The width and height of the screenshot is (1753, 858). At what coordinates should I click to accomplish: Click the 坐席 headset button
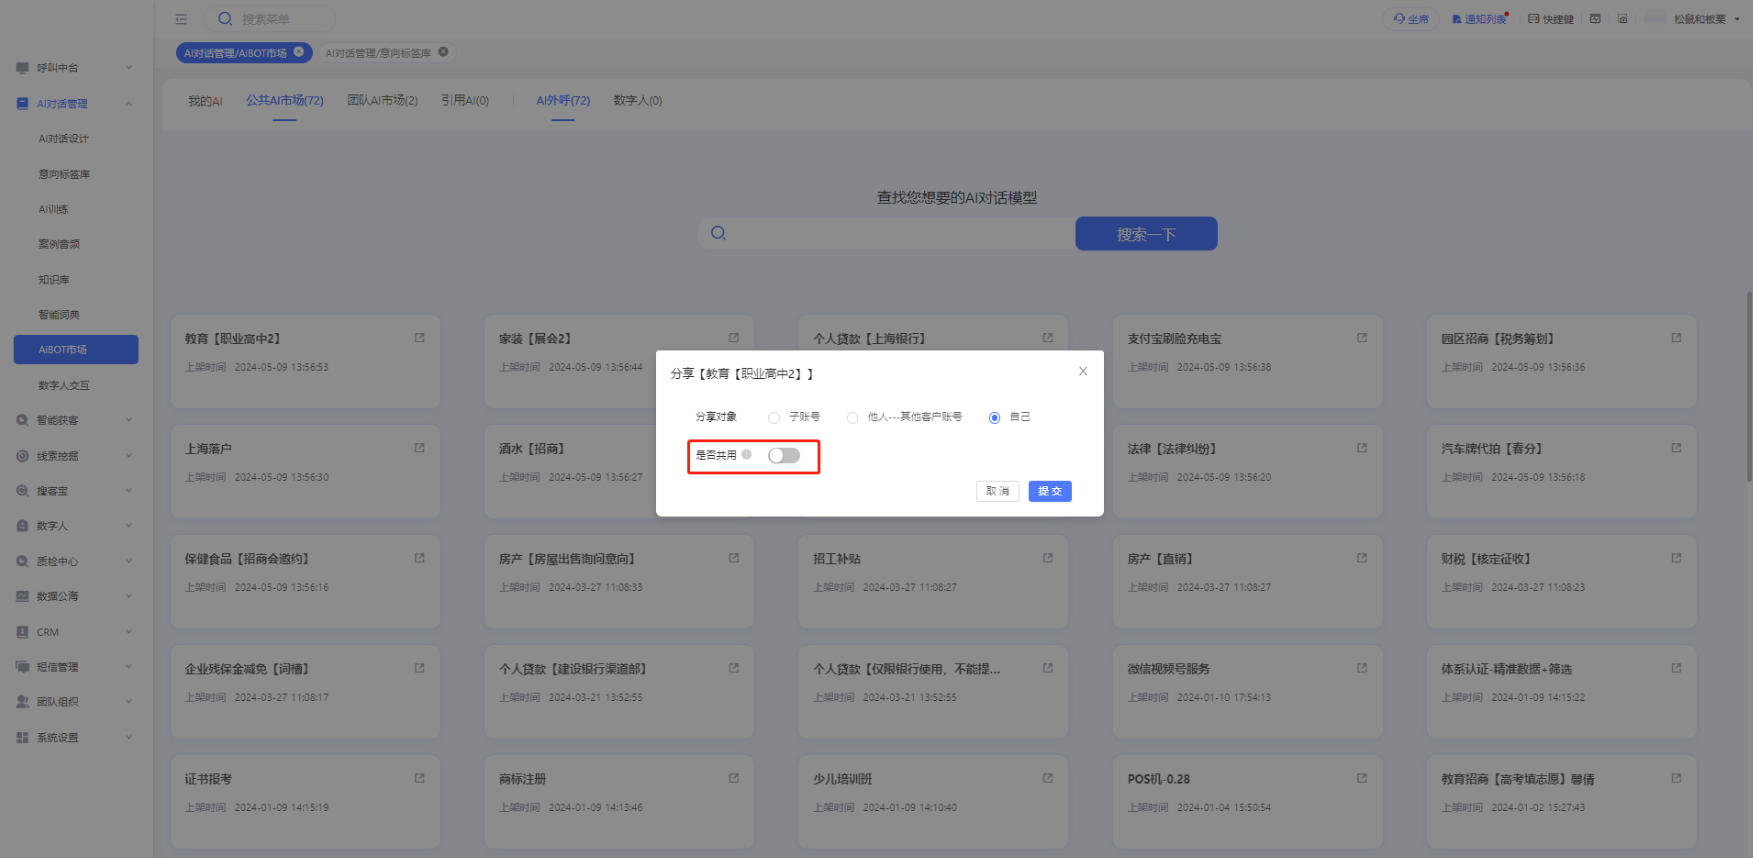pos(1411,19)
